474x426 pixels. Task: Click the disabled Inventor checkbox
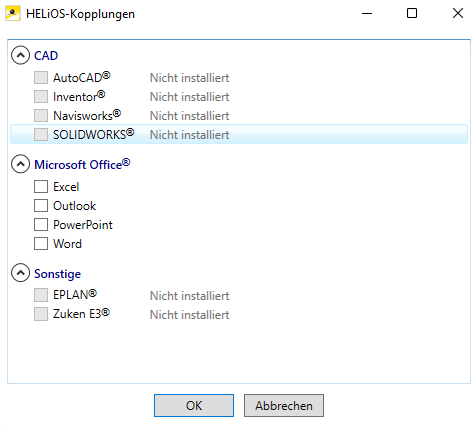[41, 97]
